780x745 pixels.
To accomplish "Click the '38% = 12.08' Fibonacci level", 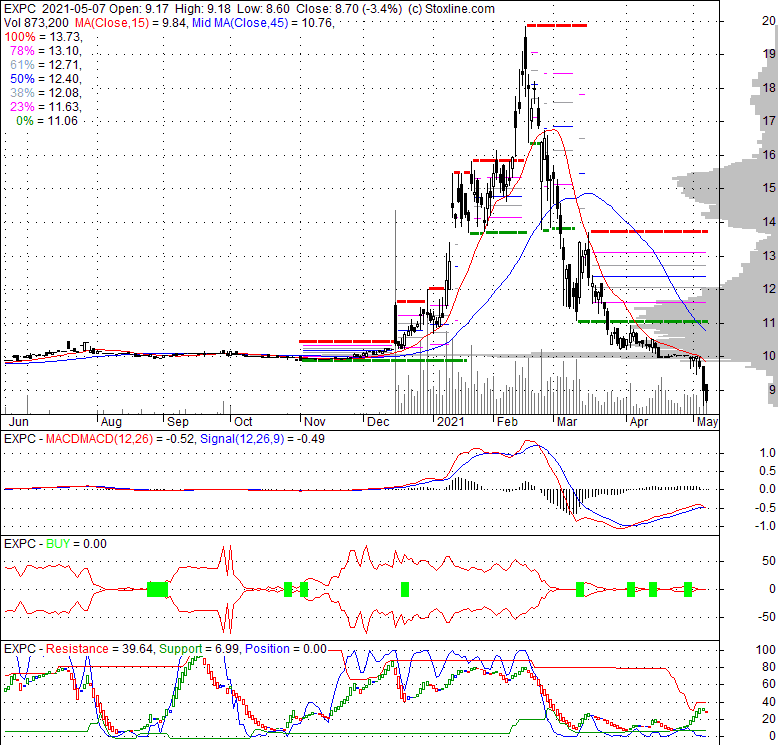I will pos(45,93).
